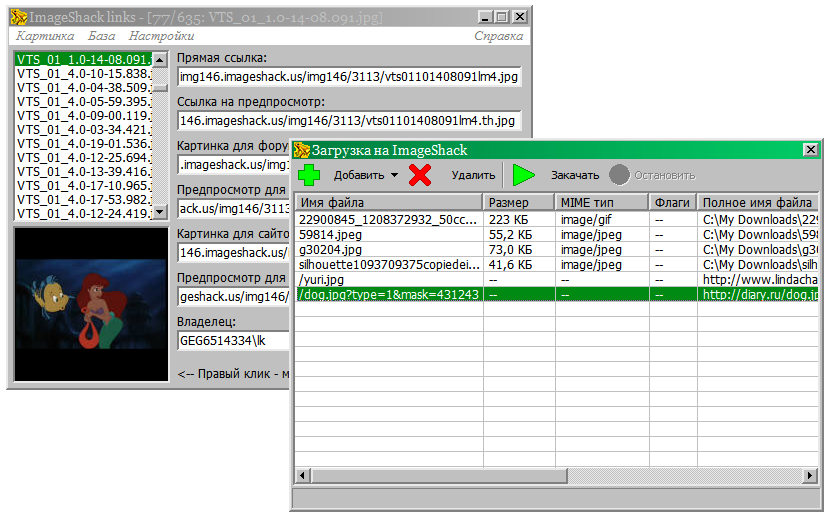Click the Закачать button label

click(x=575, y=175)
